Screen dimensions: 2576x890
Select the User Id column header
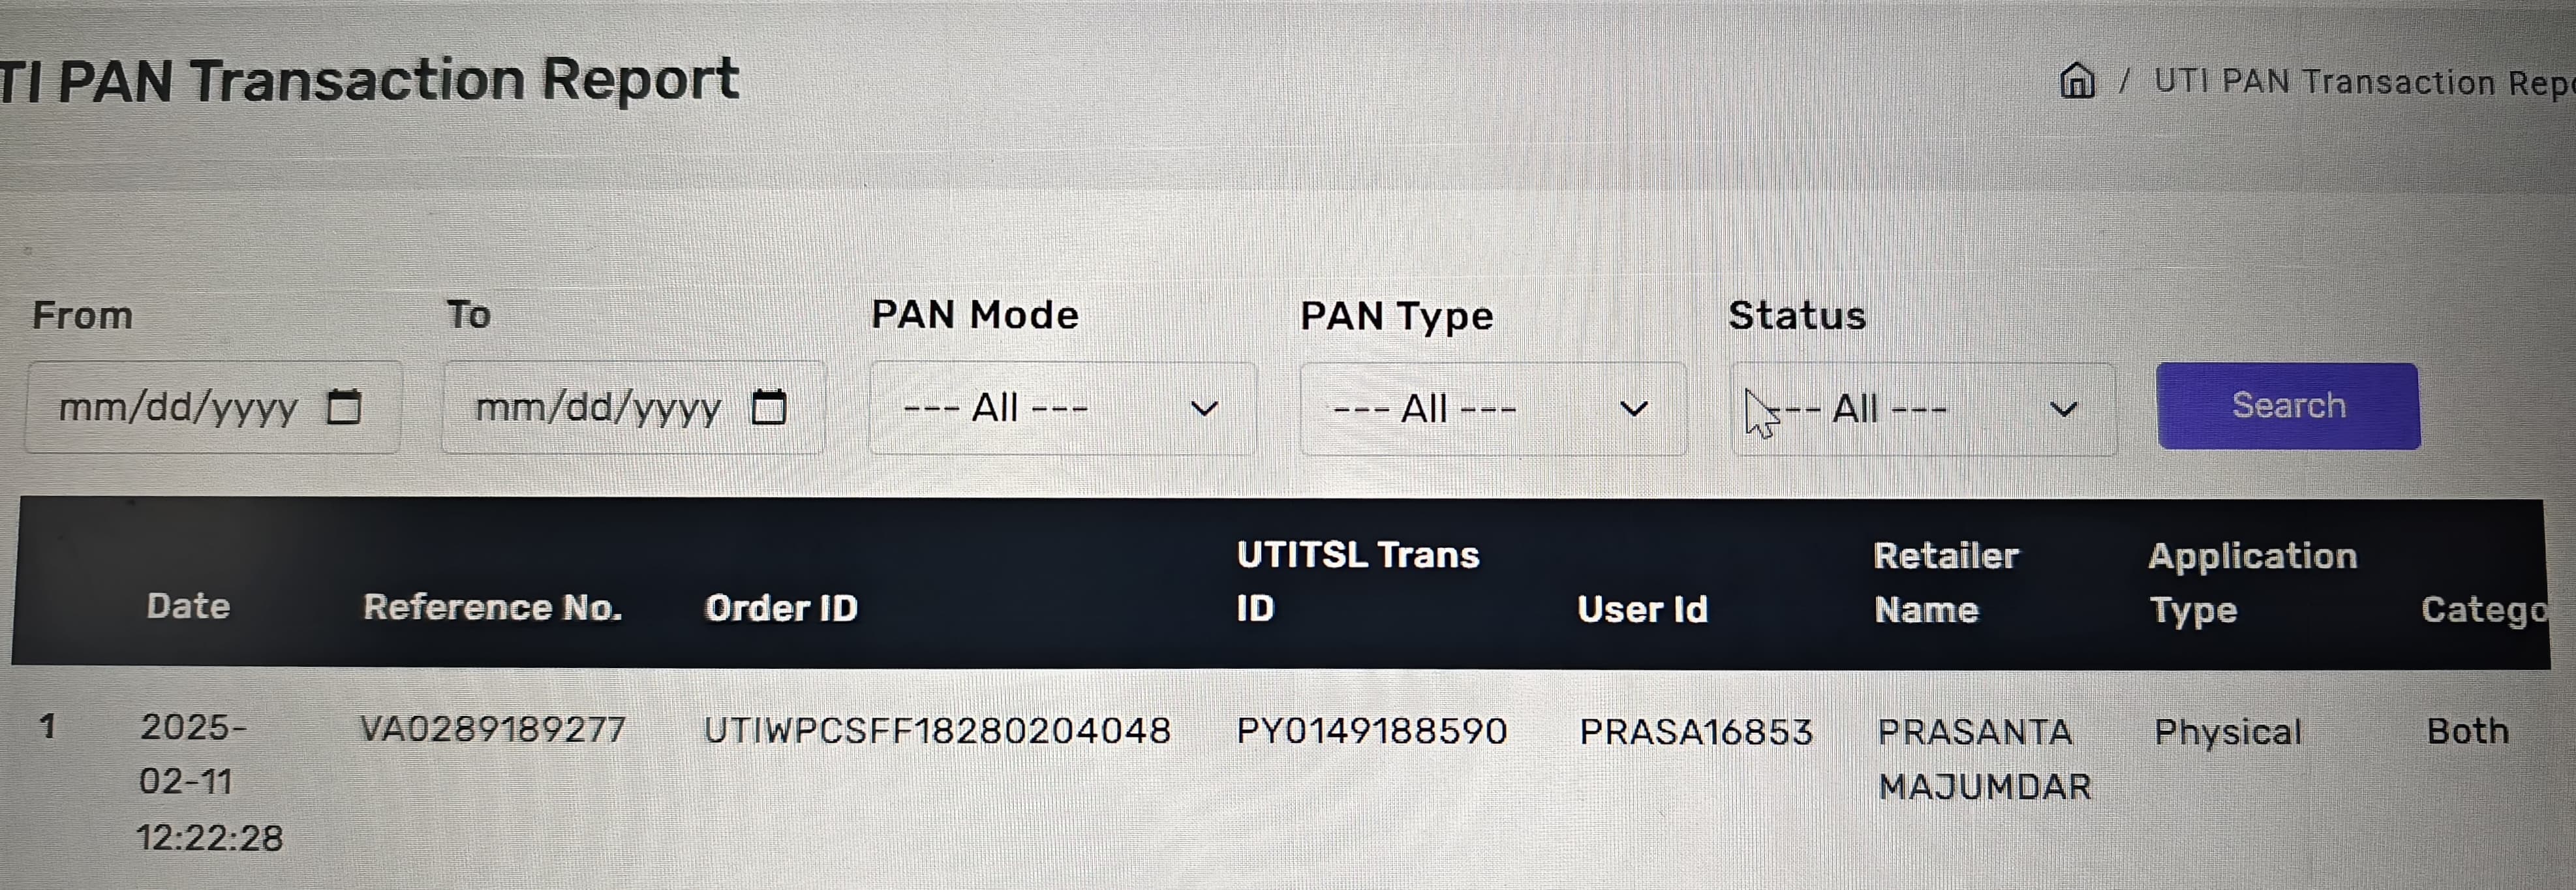pyautogui.click(x=1642, y=609)
